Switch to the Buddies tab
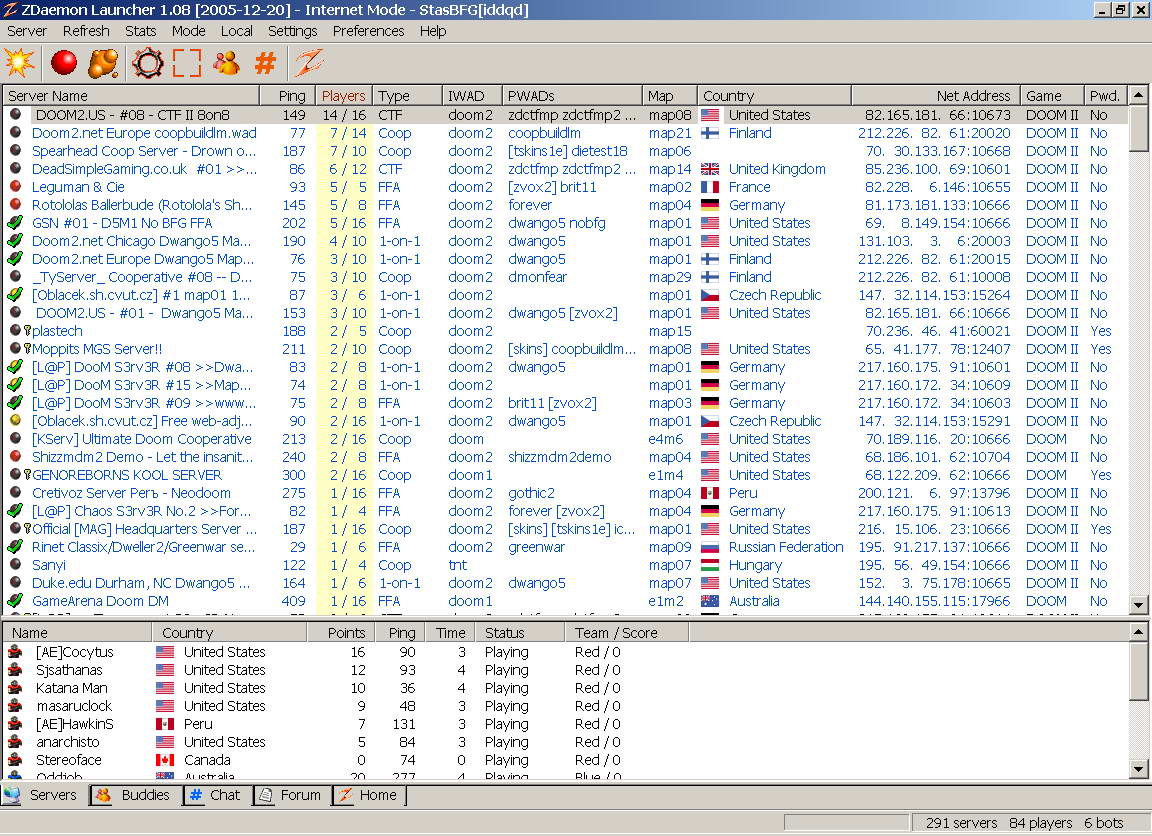The height and width of the screenshot is (836, 1152). pos(134,795)
